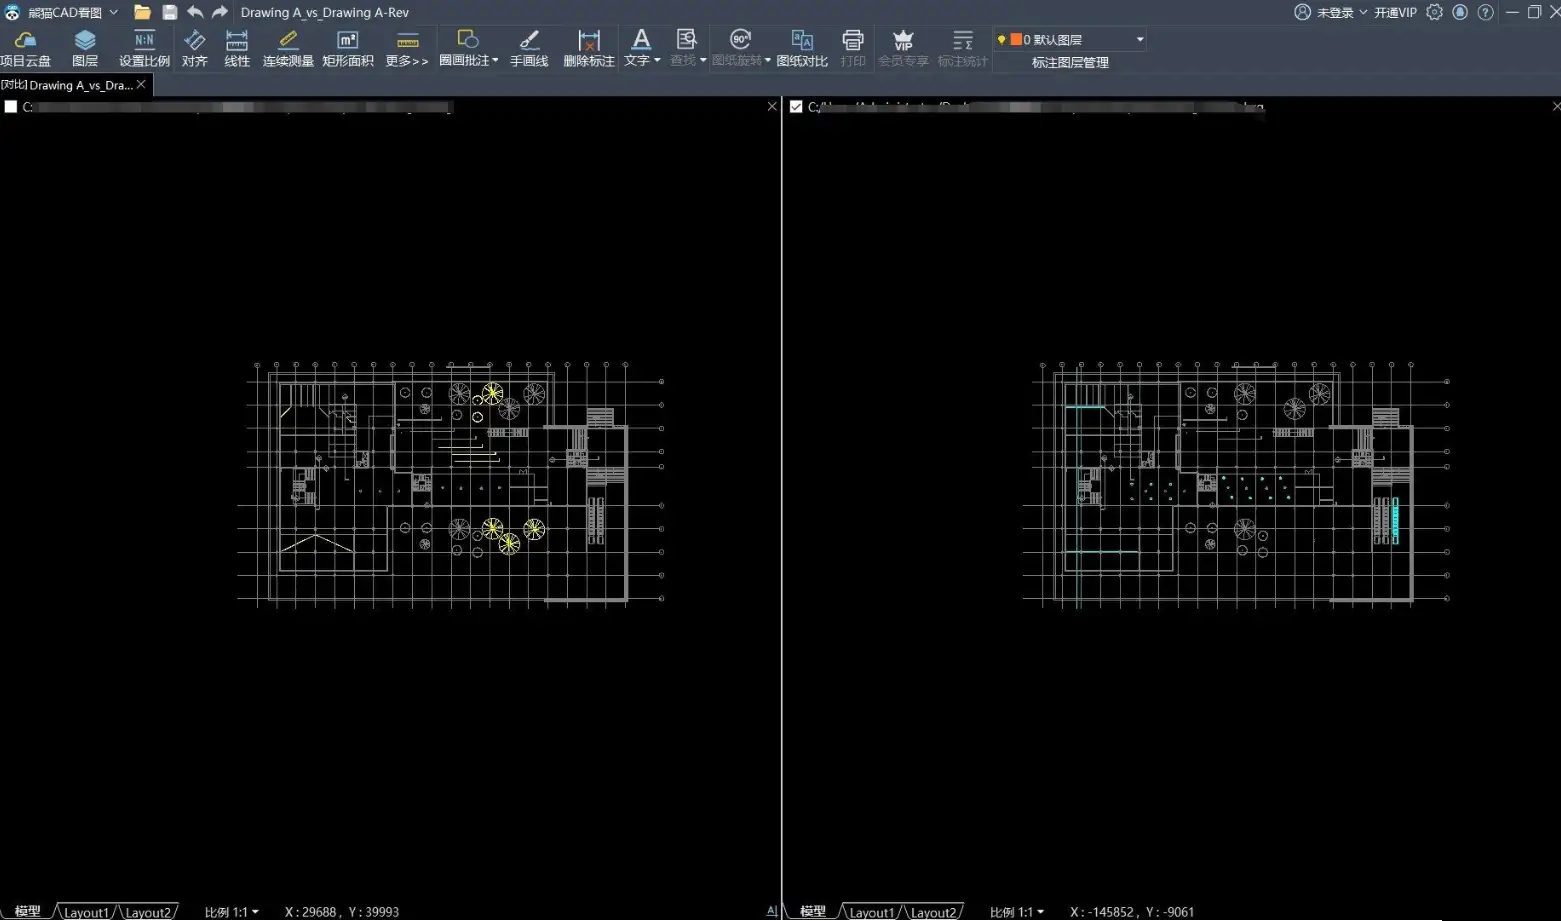Click the 删除标注 delete annotation icon
Viewport: 1561px width, 921px height.
589,48
